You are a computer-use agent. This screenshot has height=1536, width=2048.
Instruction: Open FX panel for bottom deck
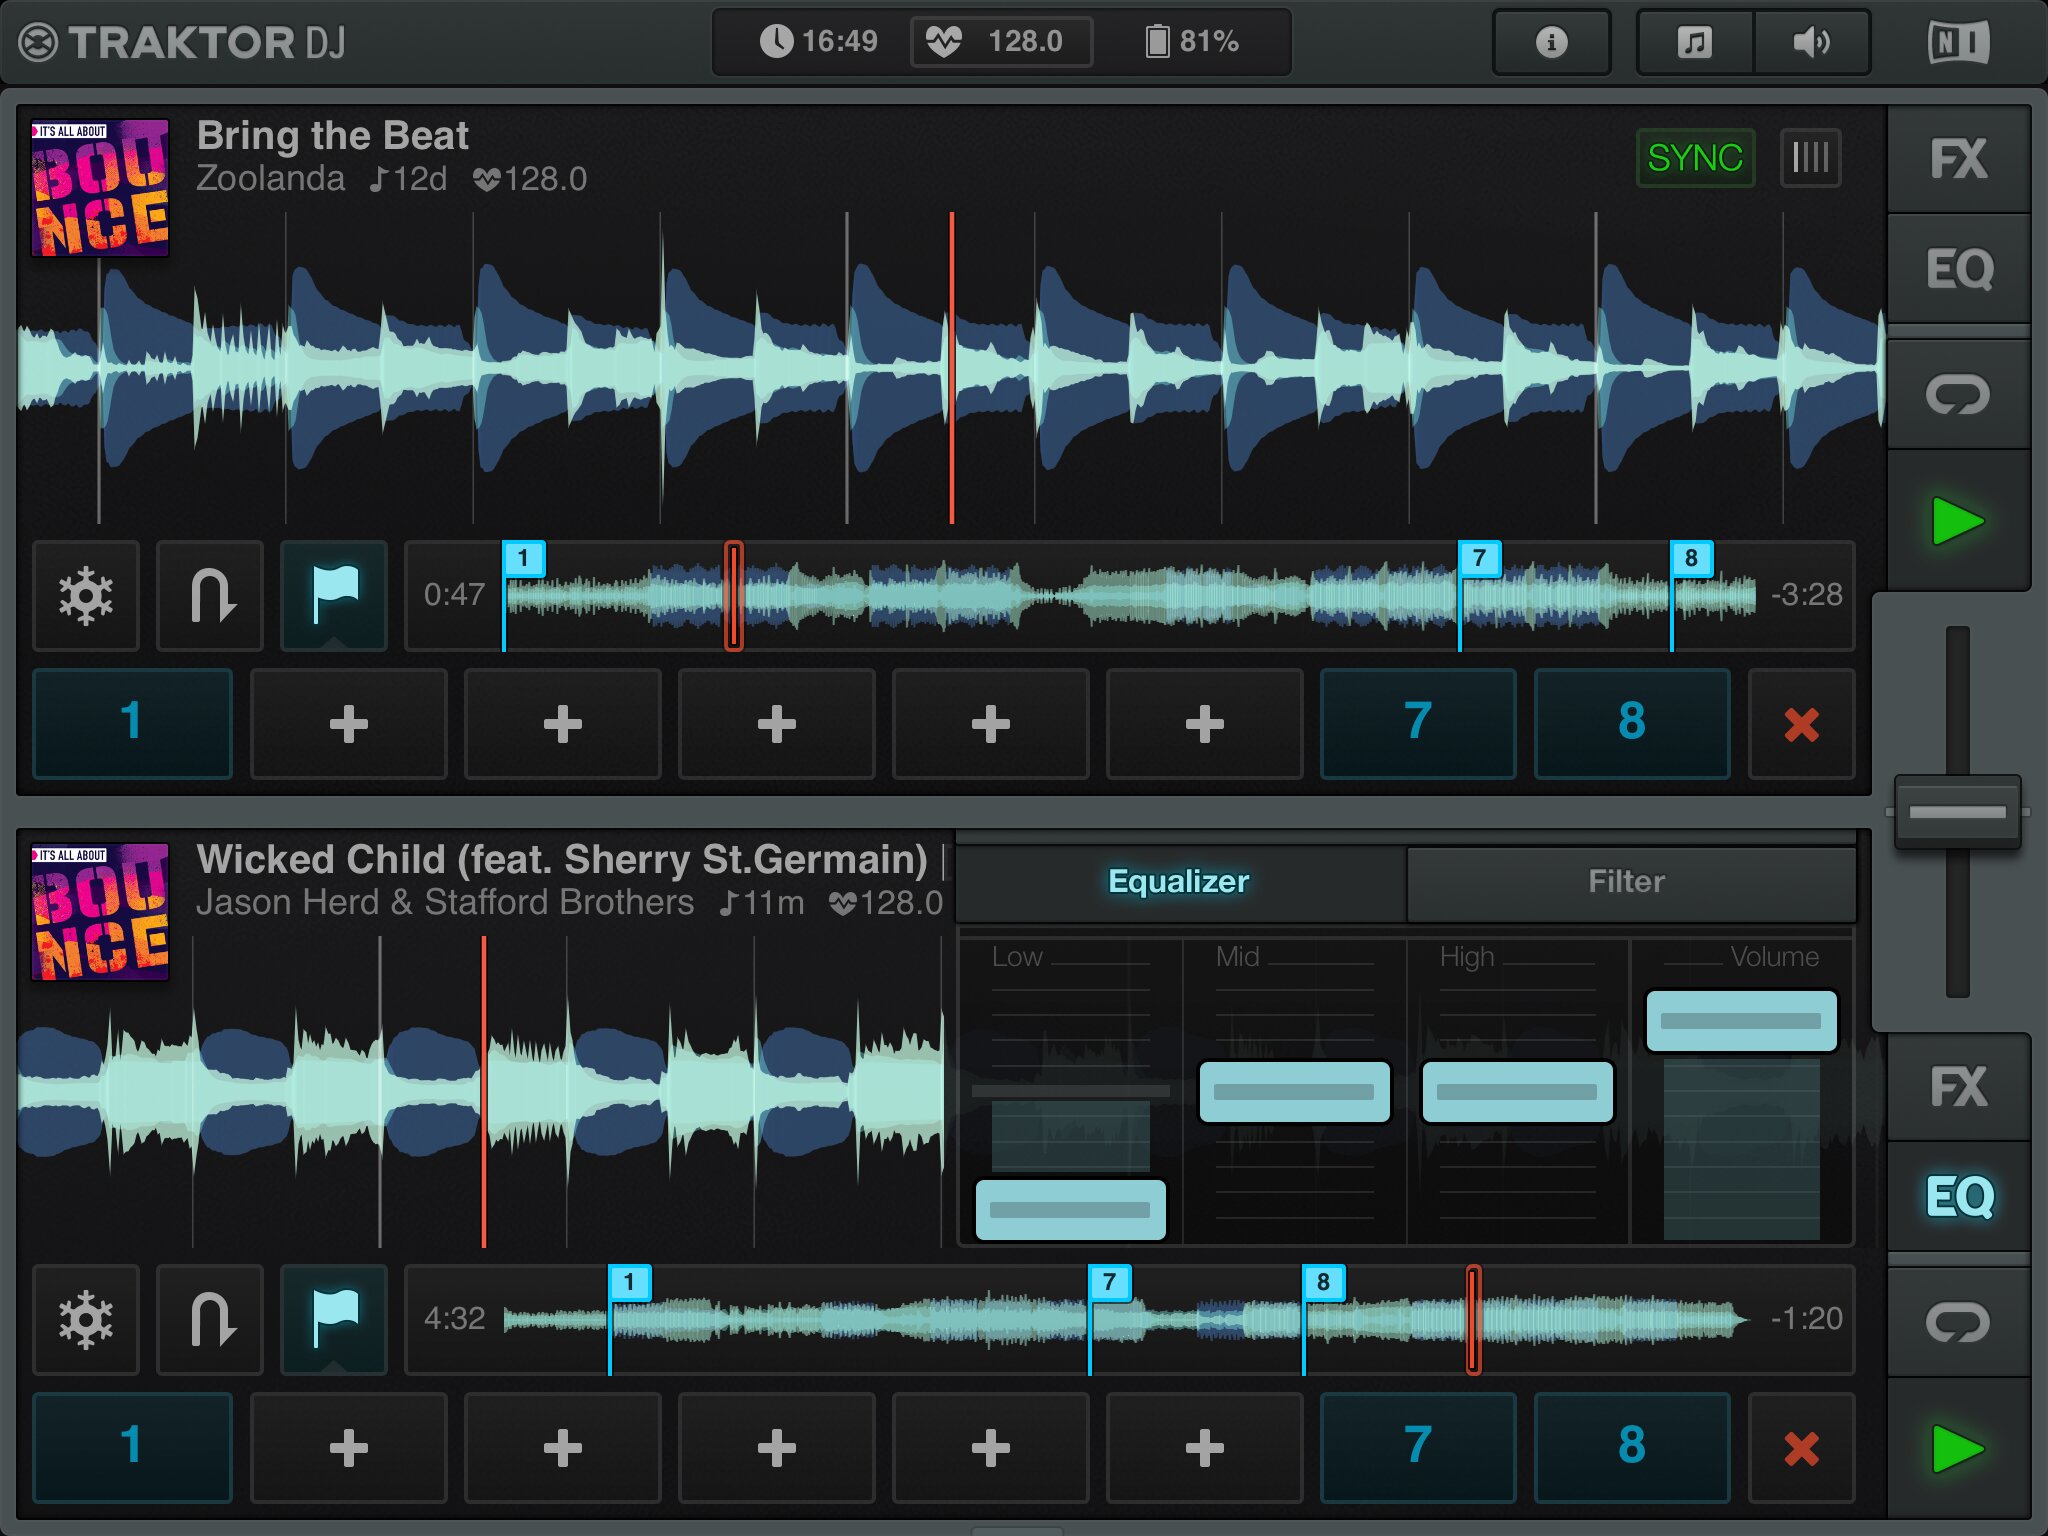click(1958, 1088)
